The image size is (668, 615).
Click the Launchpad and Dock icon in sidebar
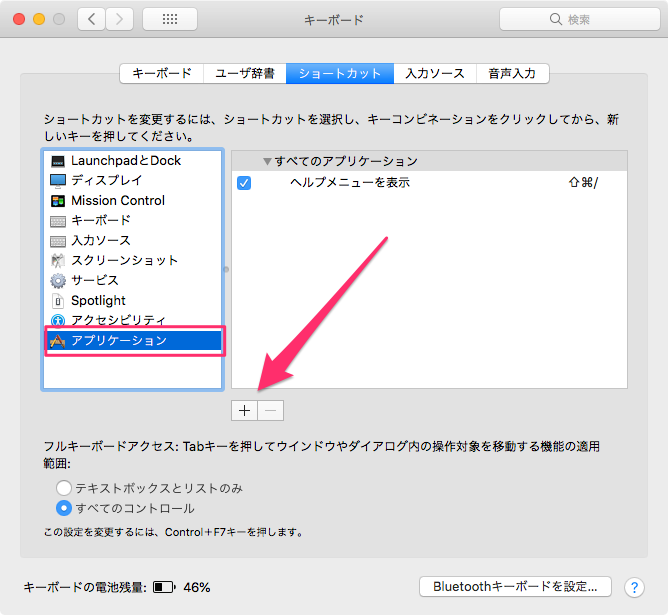[x=58, y=161]
